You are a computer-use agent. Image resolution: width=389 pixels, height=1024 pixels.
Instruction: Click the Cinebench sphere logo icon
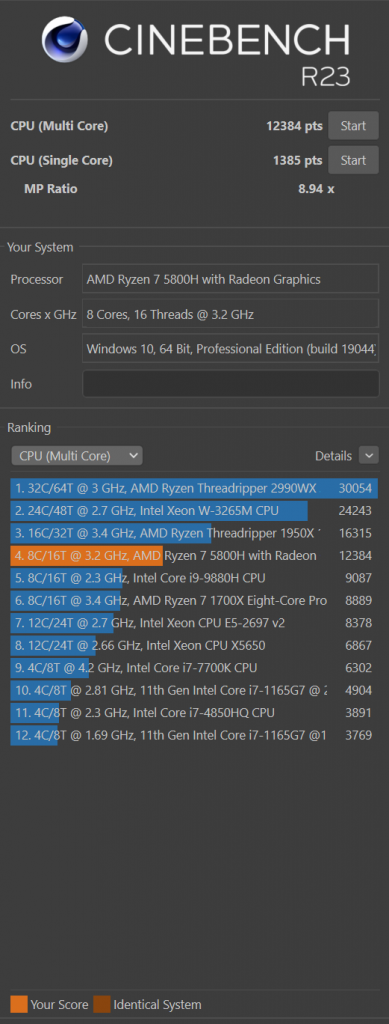point(65,40)
